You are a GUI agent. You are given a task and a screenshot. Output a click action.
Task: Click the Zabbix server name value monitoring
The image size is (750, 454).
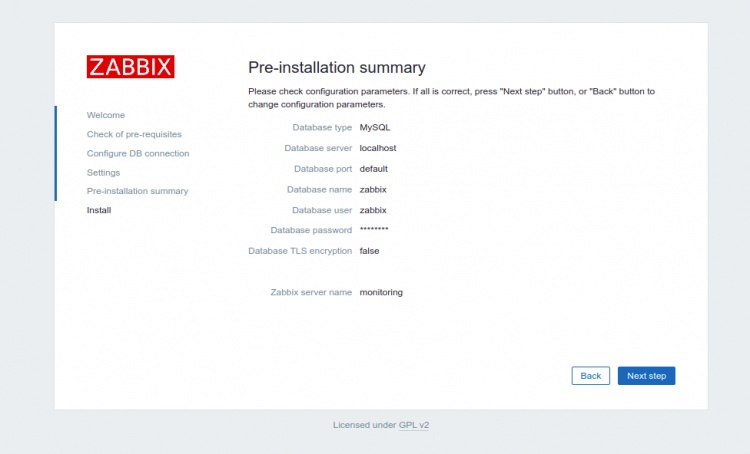coord(381,292)
